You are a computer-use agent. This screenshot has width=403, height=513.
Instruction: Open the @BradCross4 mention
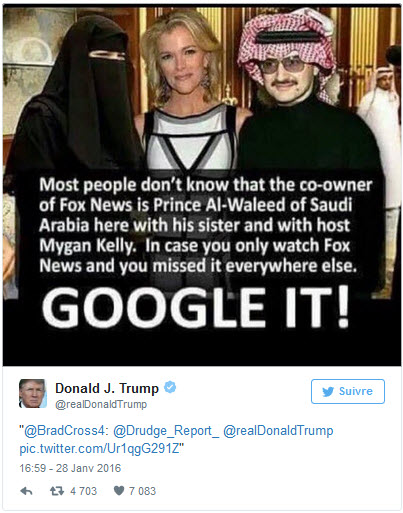coord(65,431)
